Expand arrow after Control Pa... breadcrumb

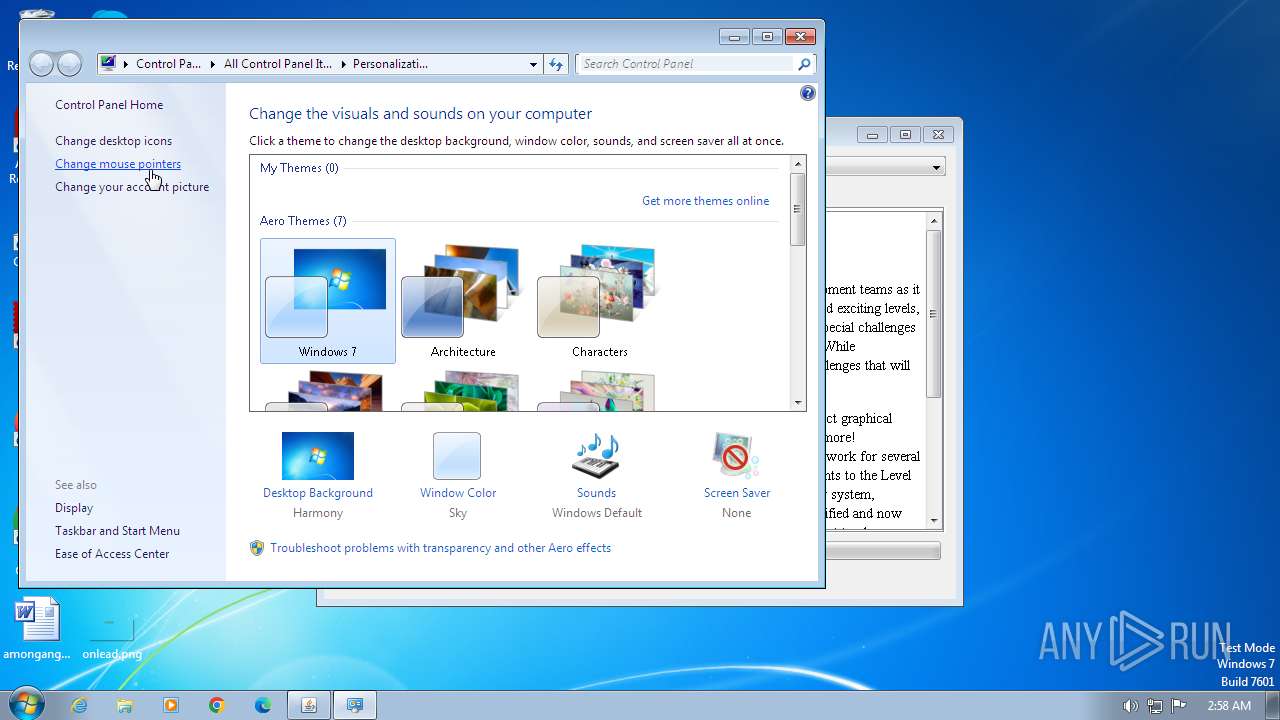212,64
